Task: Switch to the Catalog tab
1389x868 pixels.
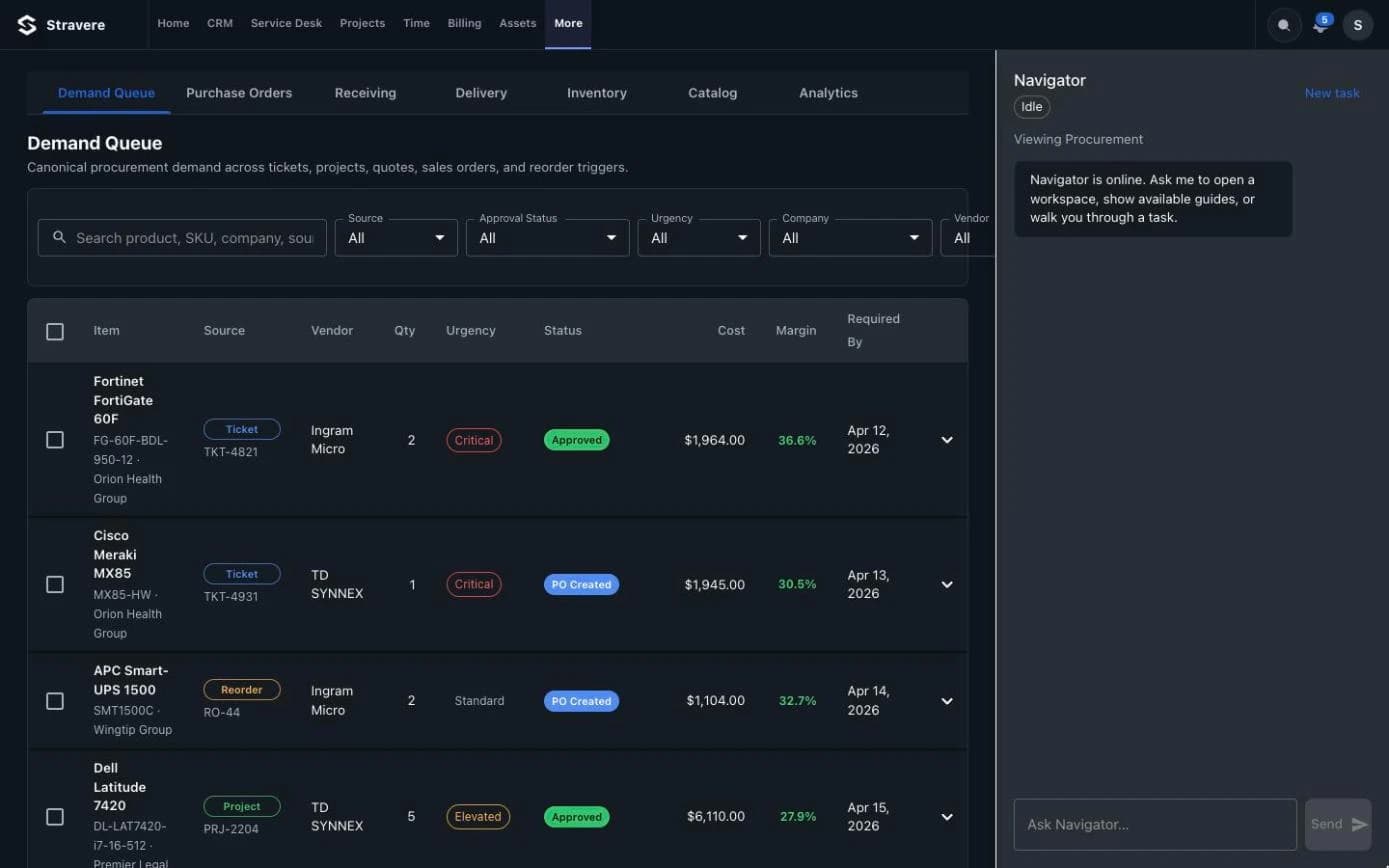Action: coord(713,93)
